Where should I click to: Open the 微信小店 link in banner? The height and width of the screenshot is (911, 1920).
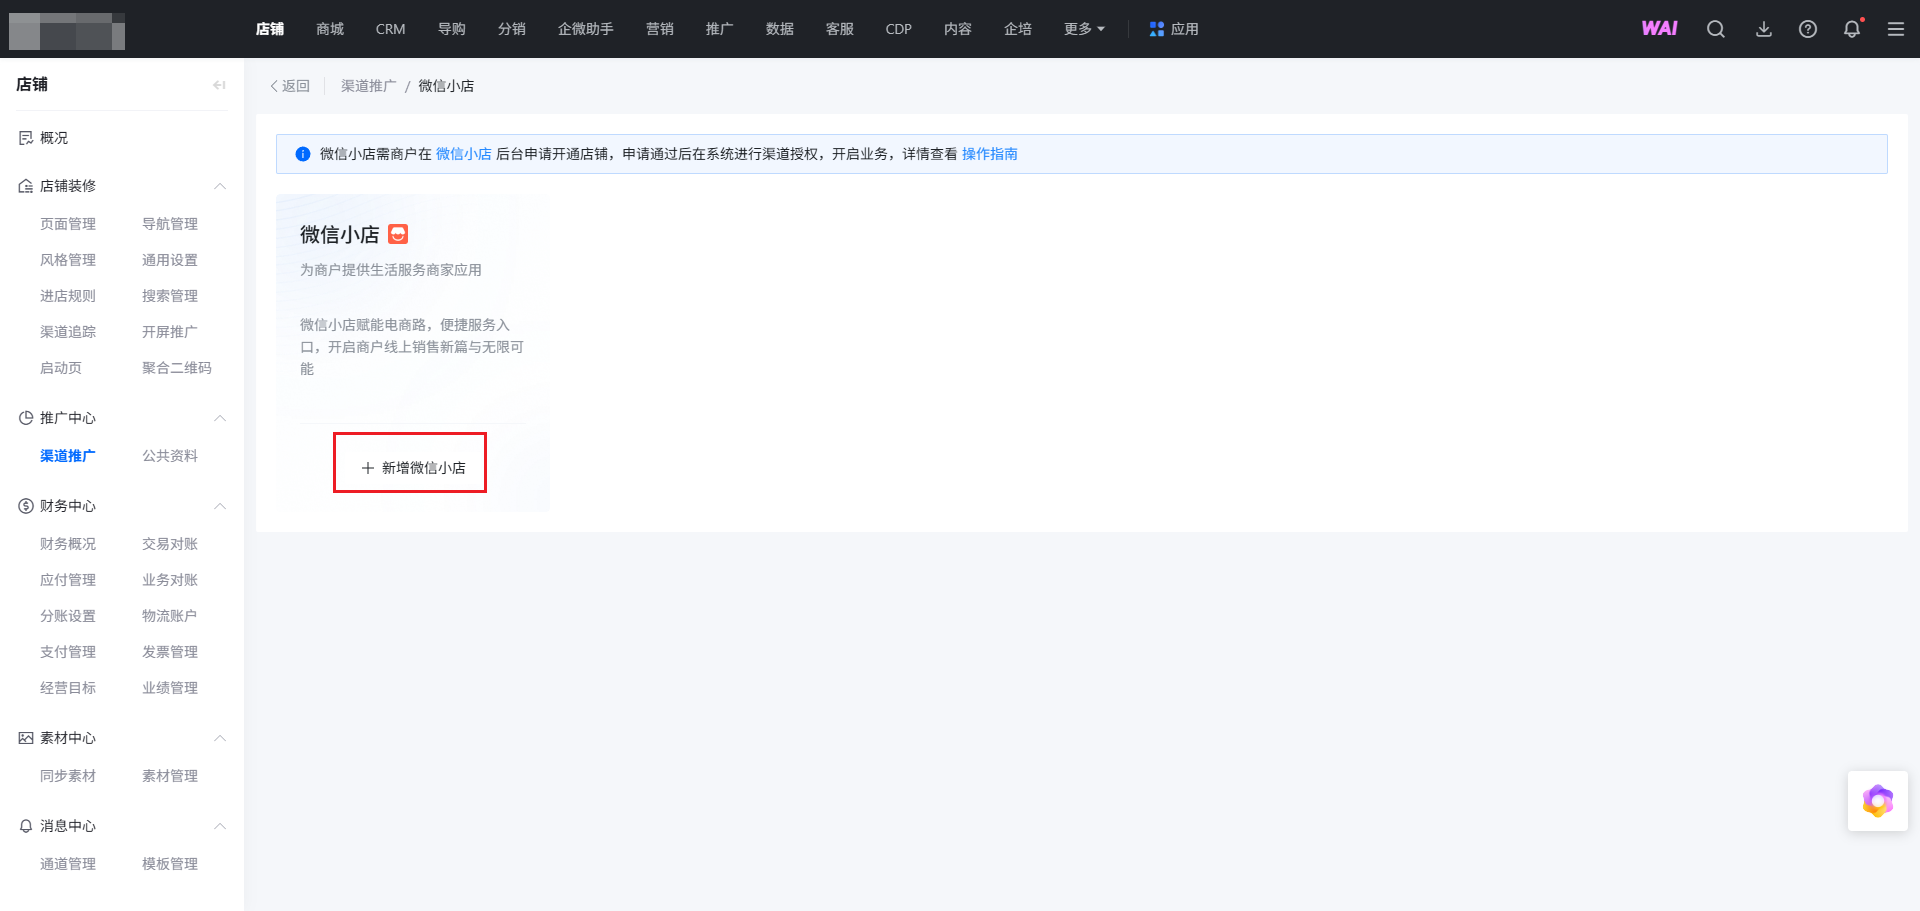(x=464, y=154)
